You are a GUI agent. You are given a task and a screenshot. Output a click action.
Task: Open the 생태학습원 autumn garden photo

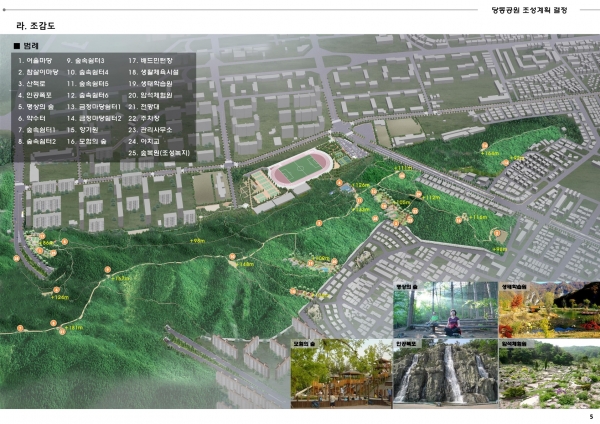[549, 310]
